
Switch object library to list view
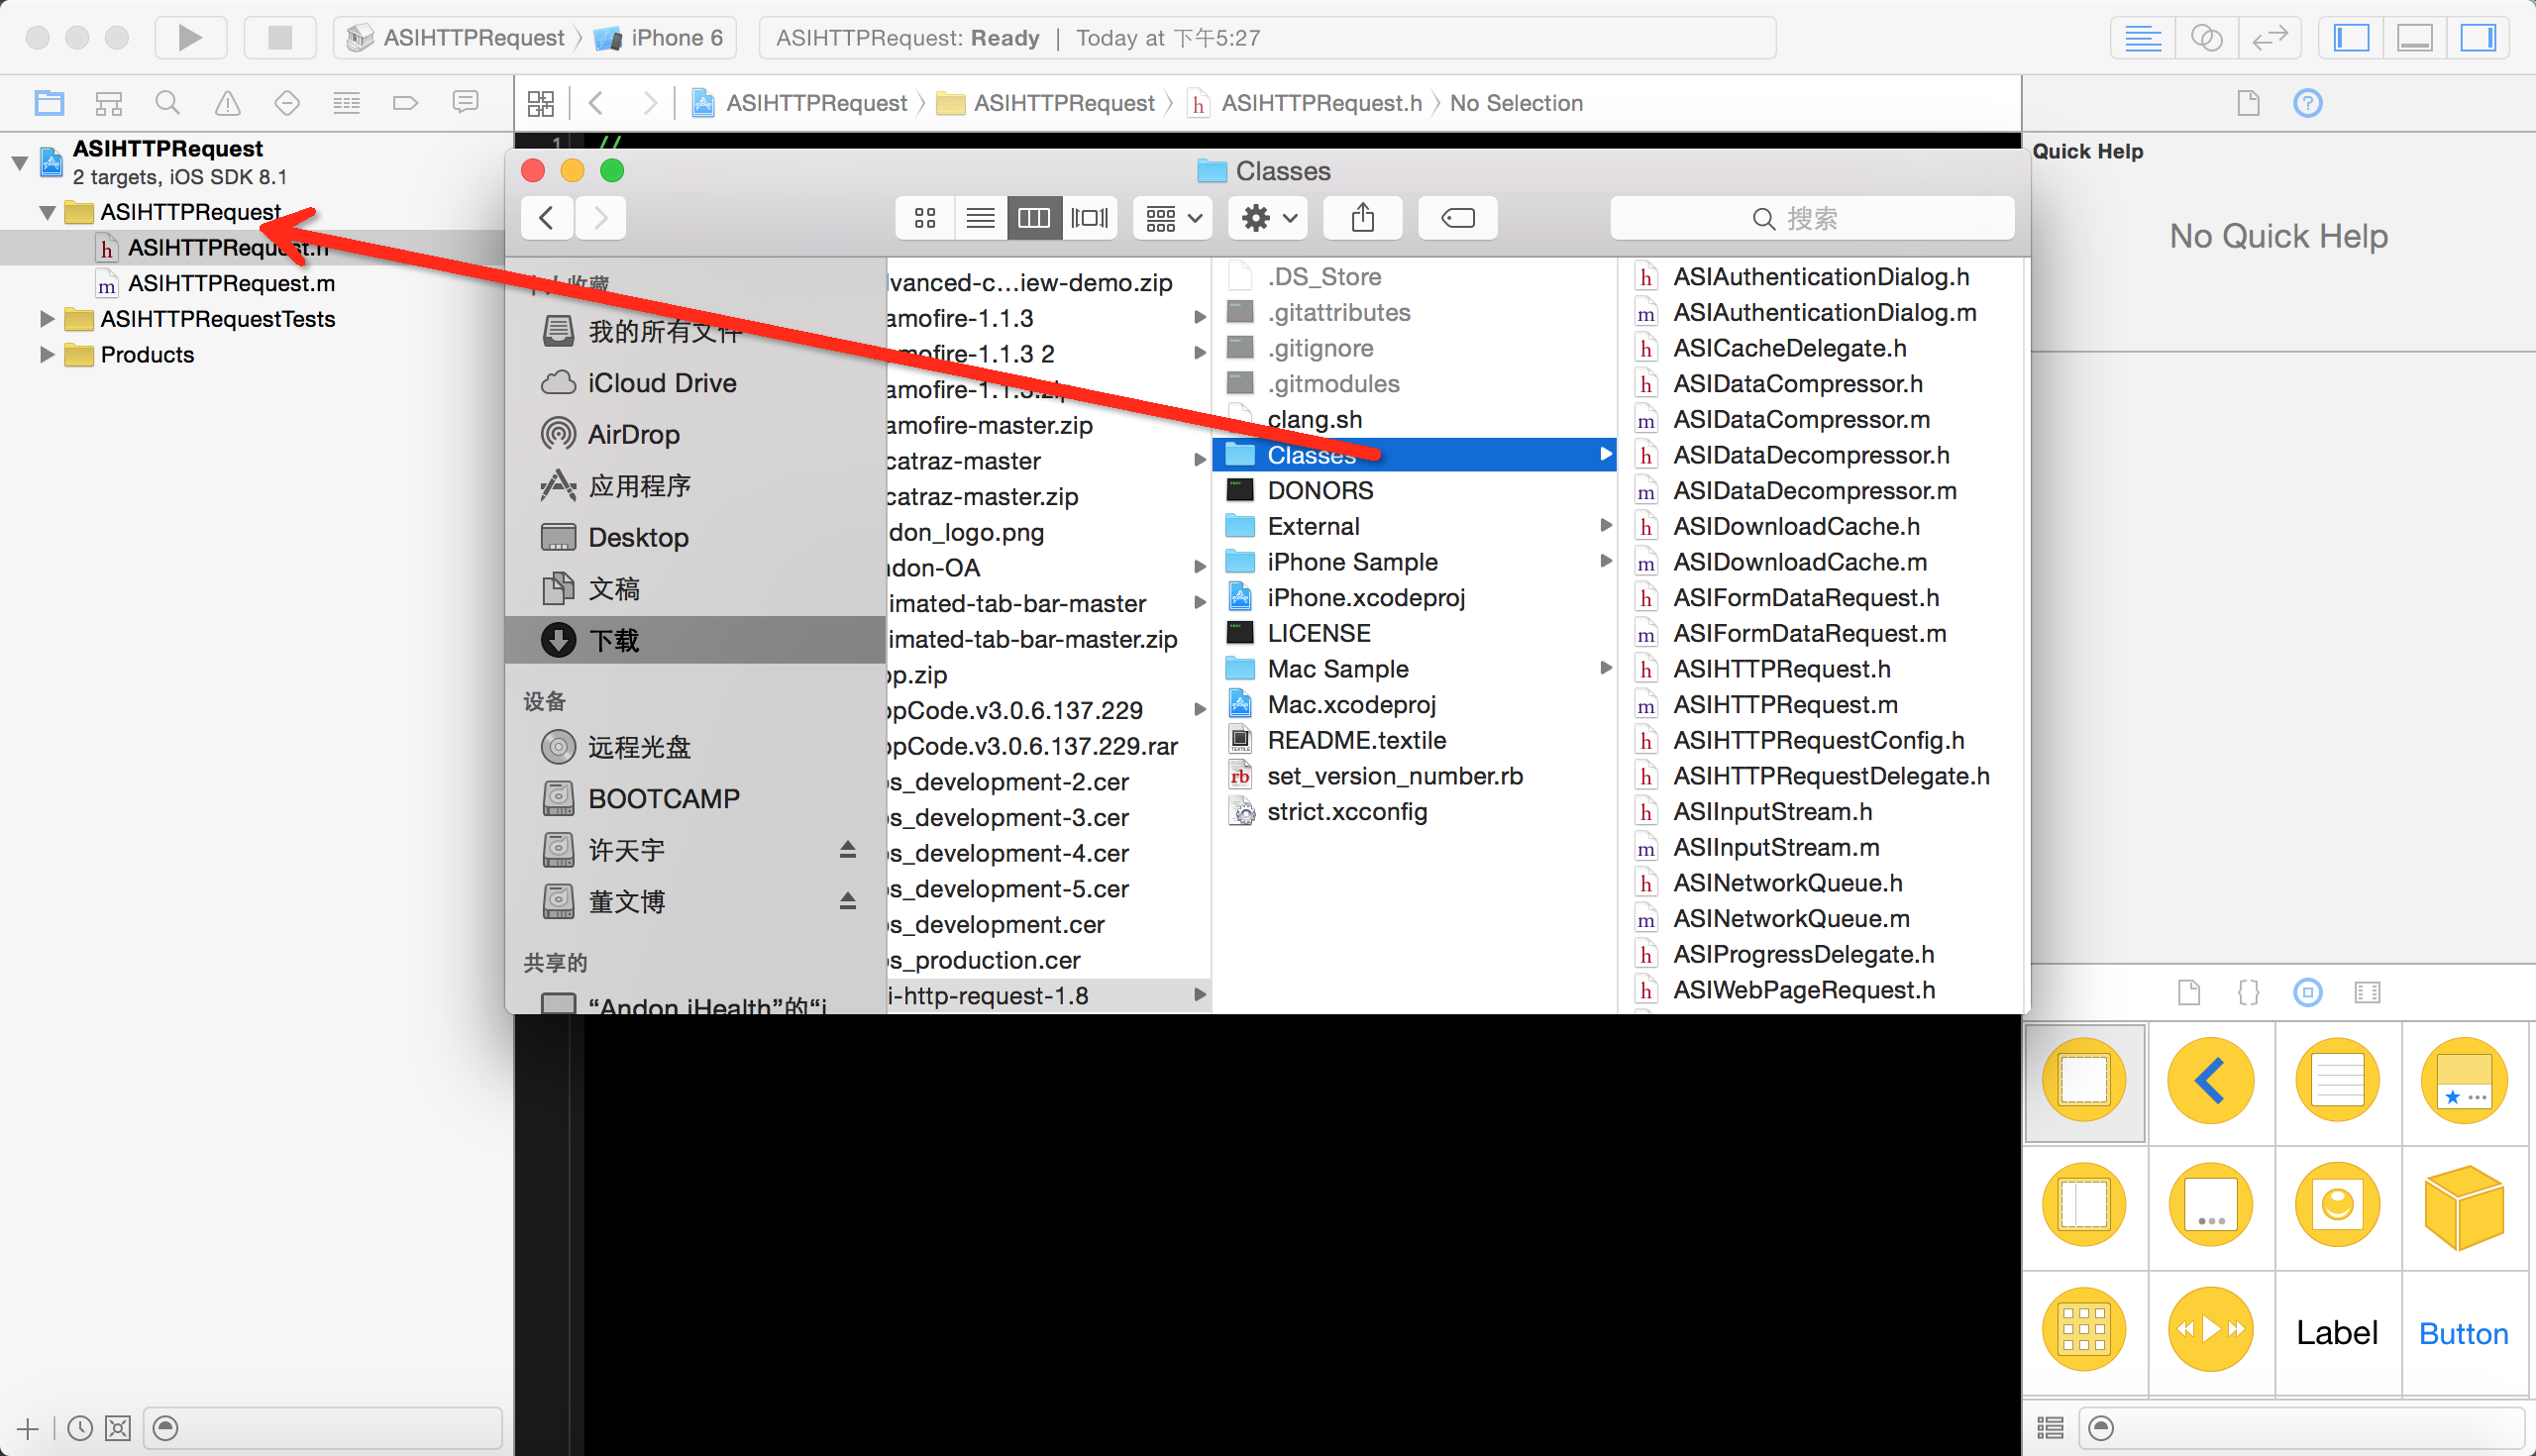[2050, 1428]
